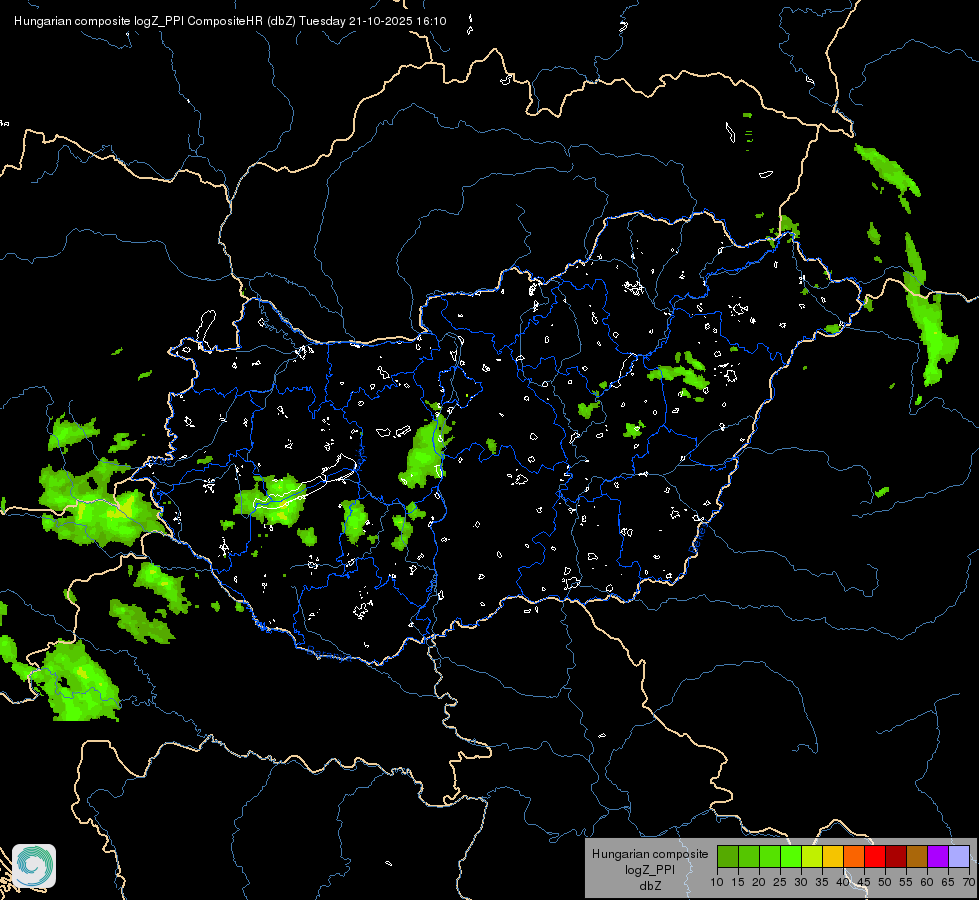Click the 'Hungarian composite' legend label
The width and height of the screenshot is (979, 900).
(650, 854)
